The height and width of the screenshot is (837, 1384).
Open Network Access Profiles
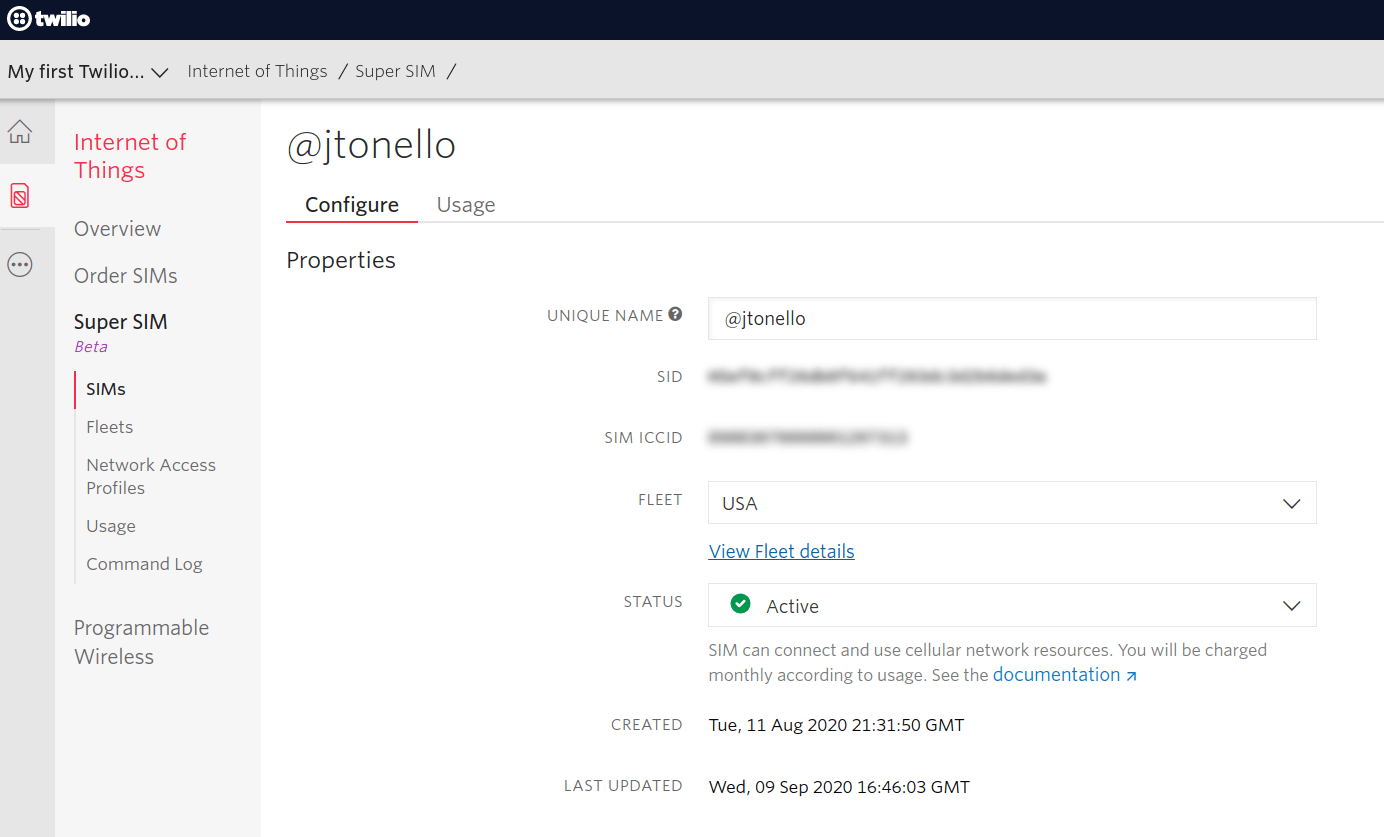click(150, 476)
